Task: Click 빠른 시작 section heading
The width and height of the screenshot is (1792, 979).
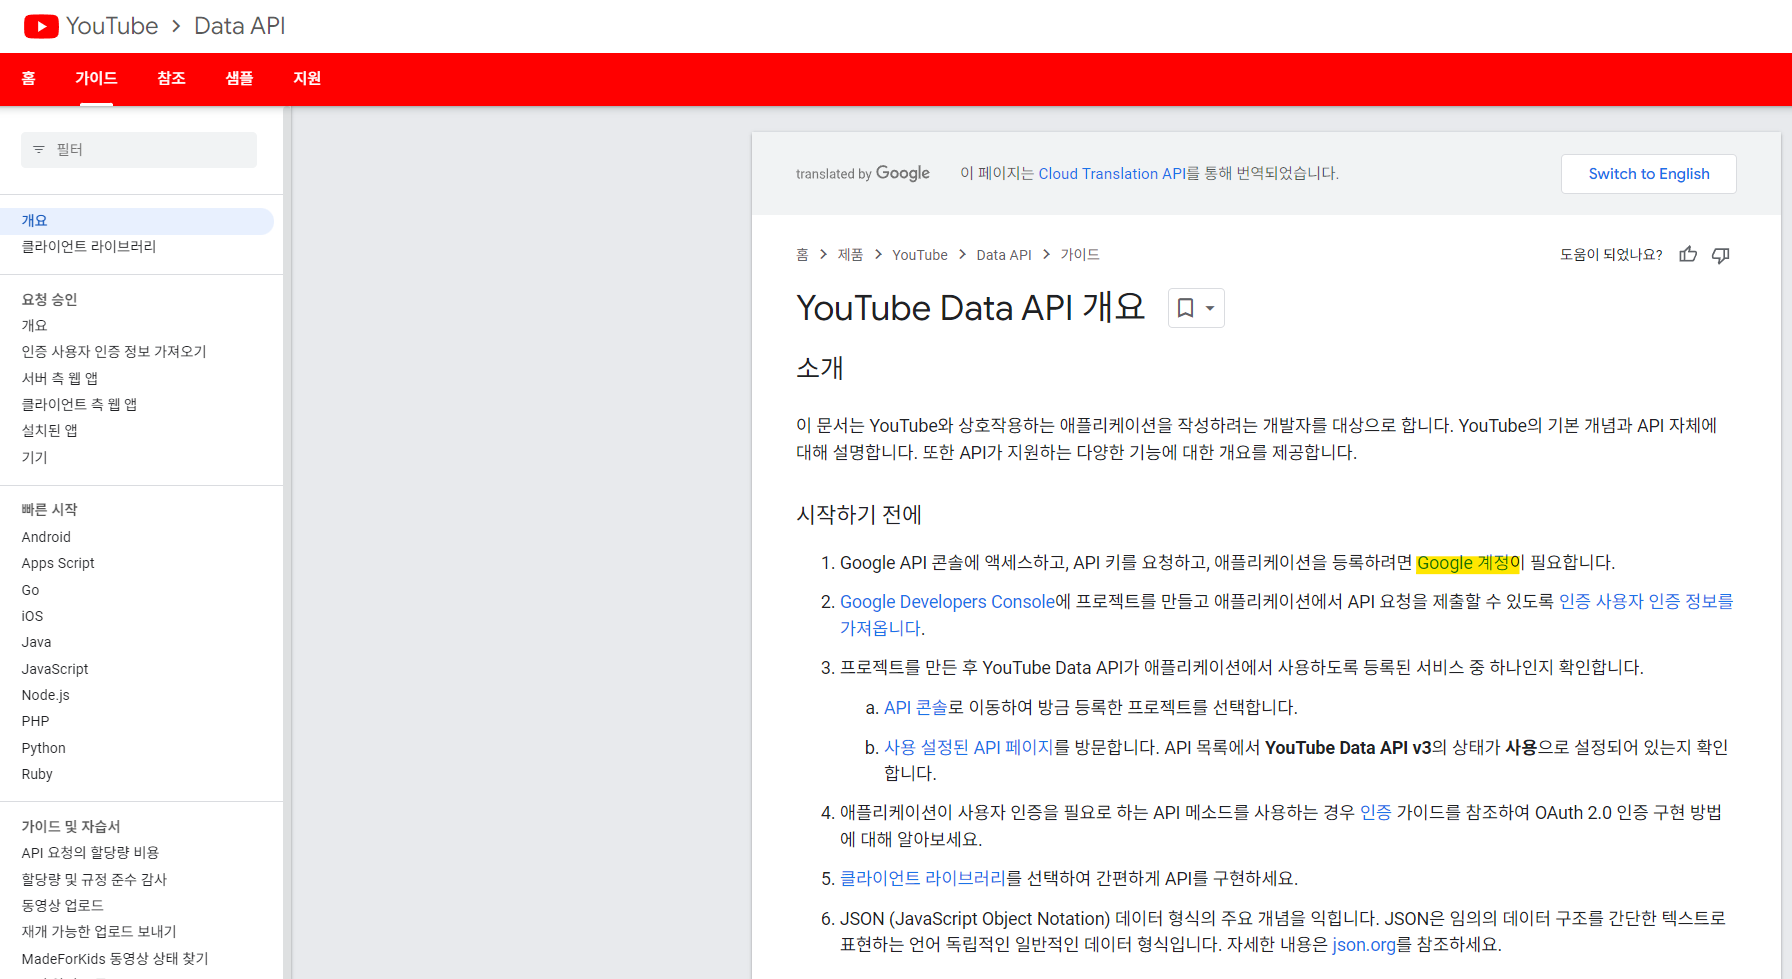Action: point(49,510)
